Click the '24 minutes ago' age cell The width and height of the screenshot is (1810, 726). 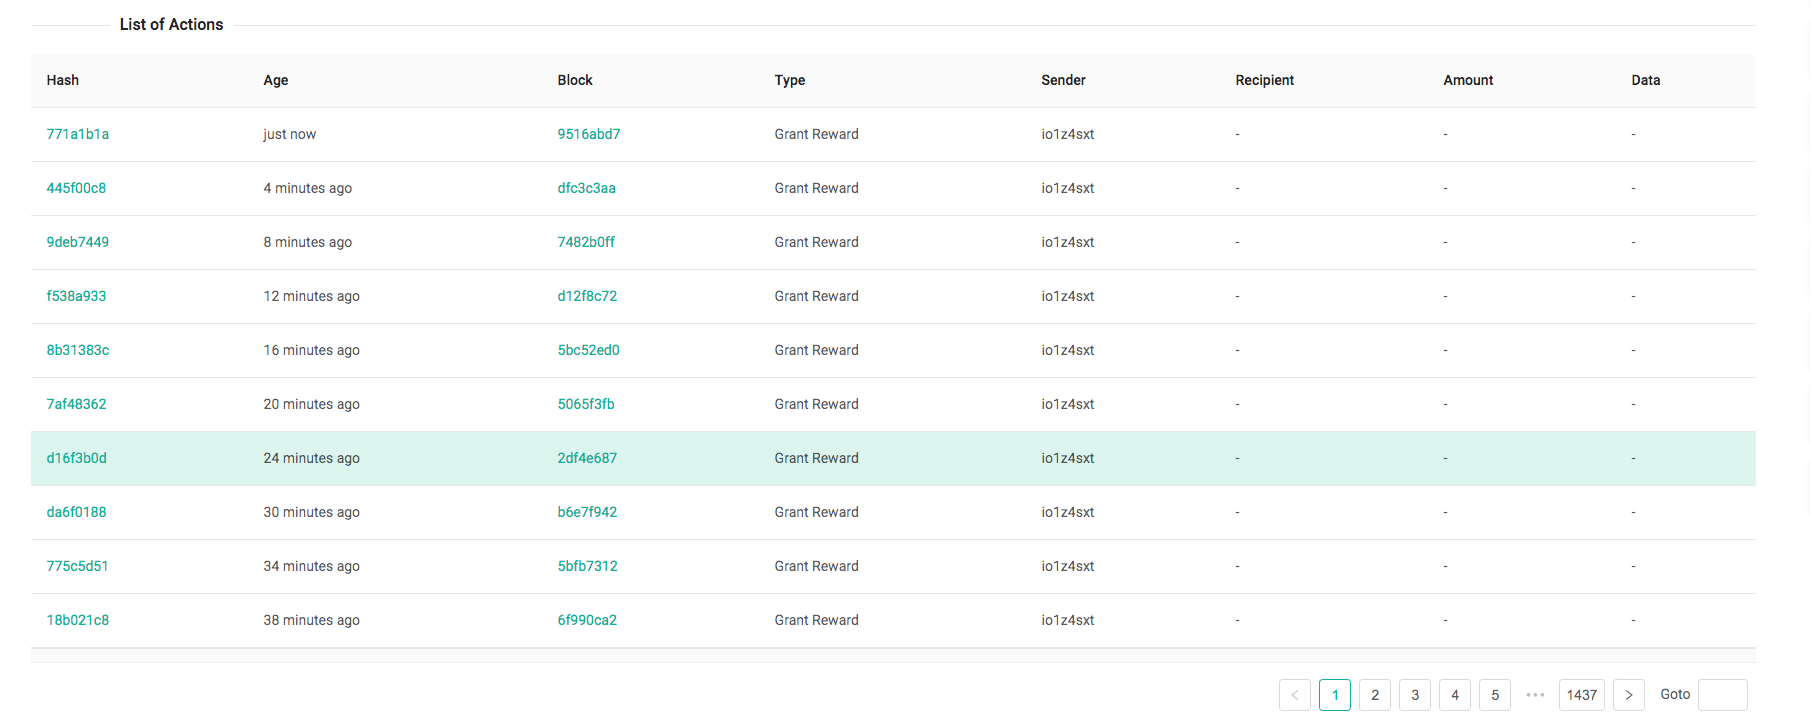(x=312, y=458)
